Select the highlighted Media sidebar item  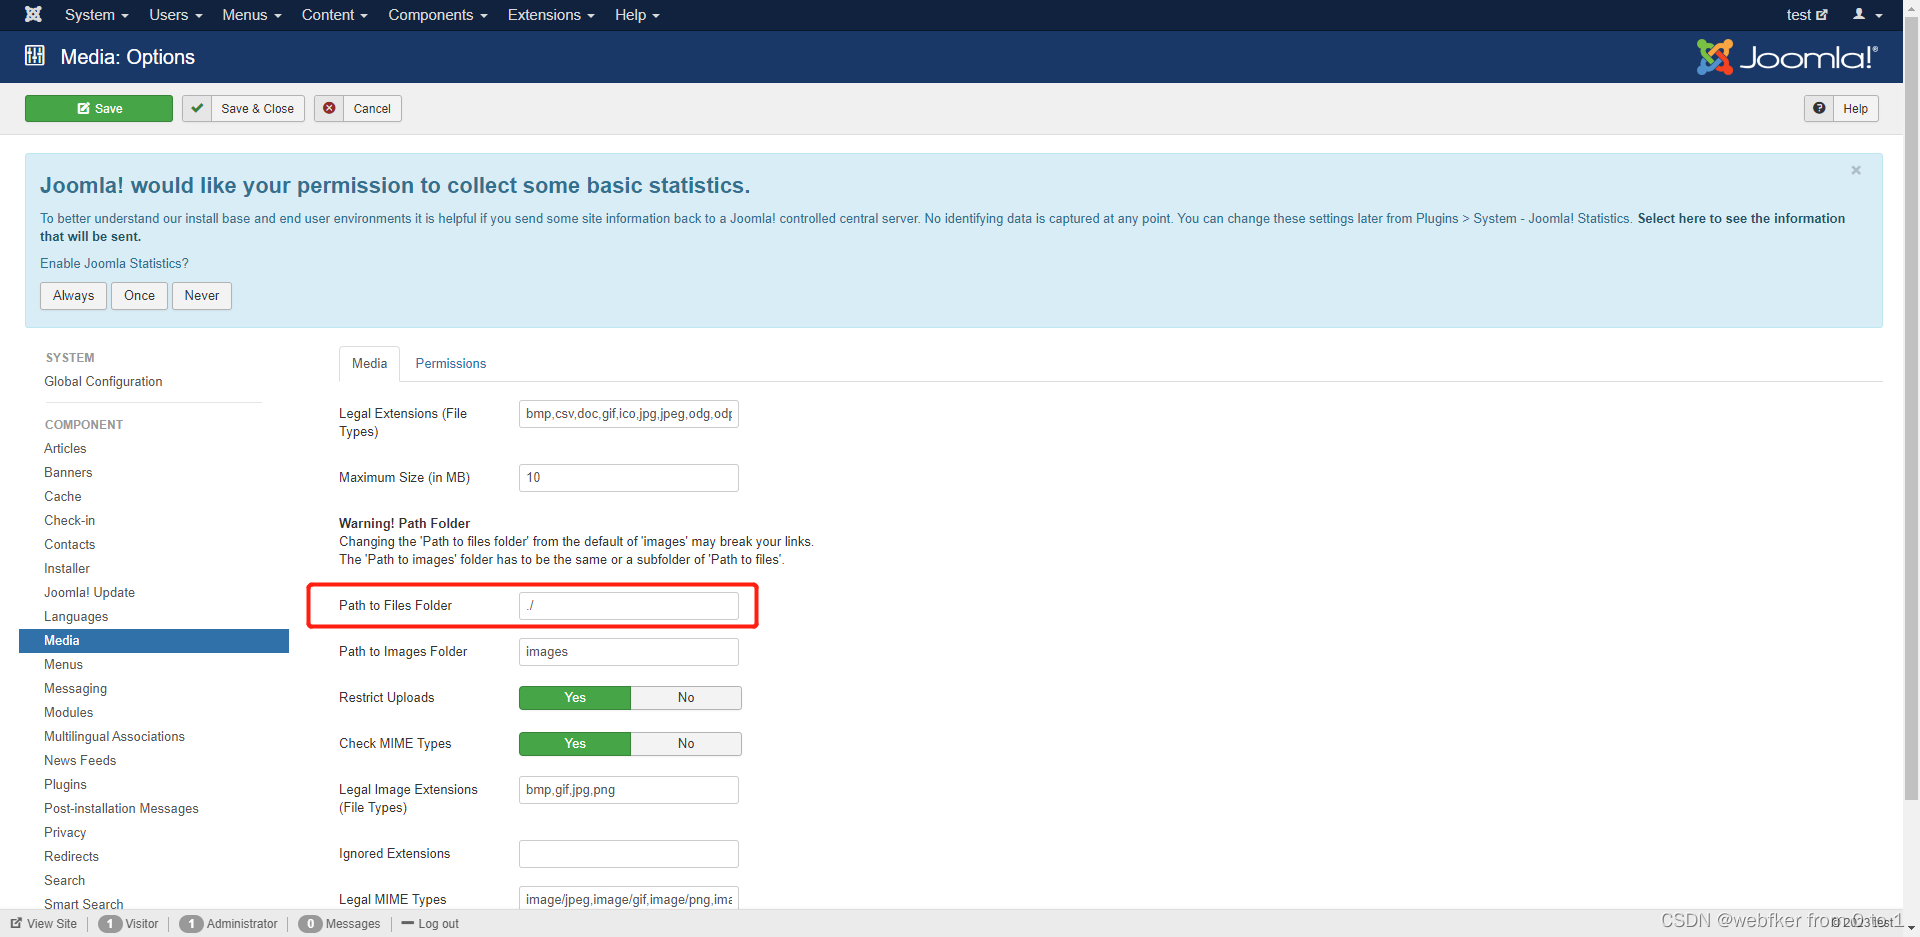[x=154, y=641]
